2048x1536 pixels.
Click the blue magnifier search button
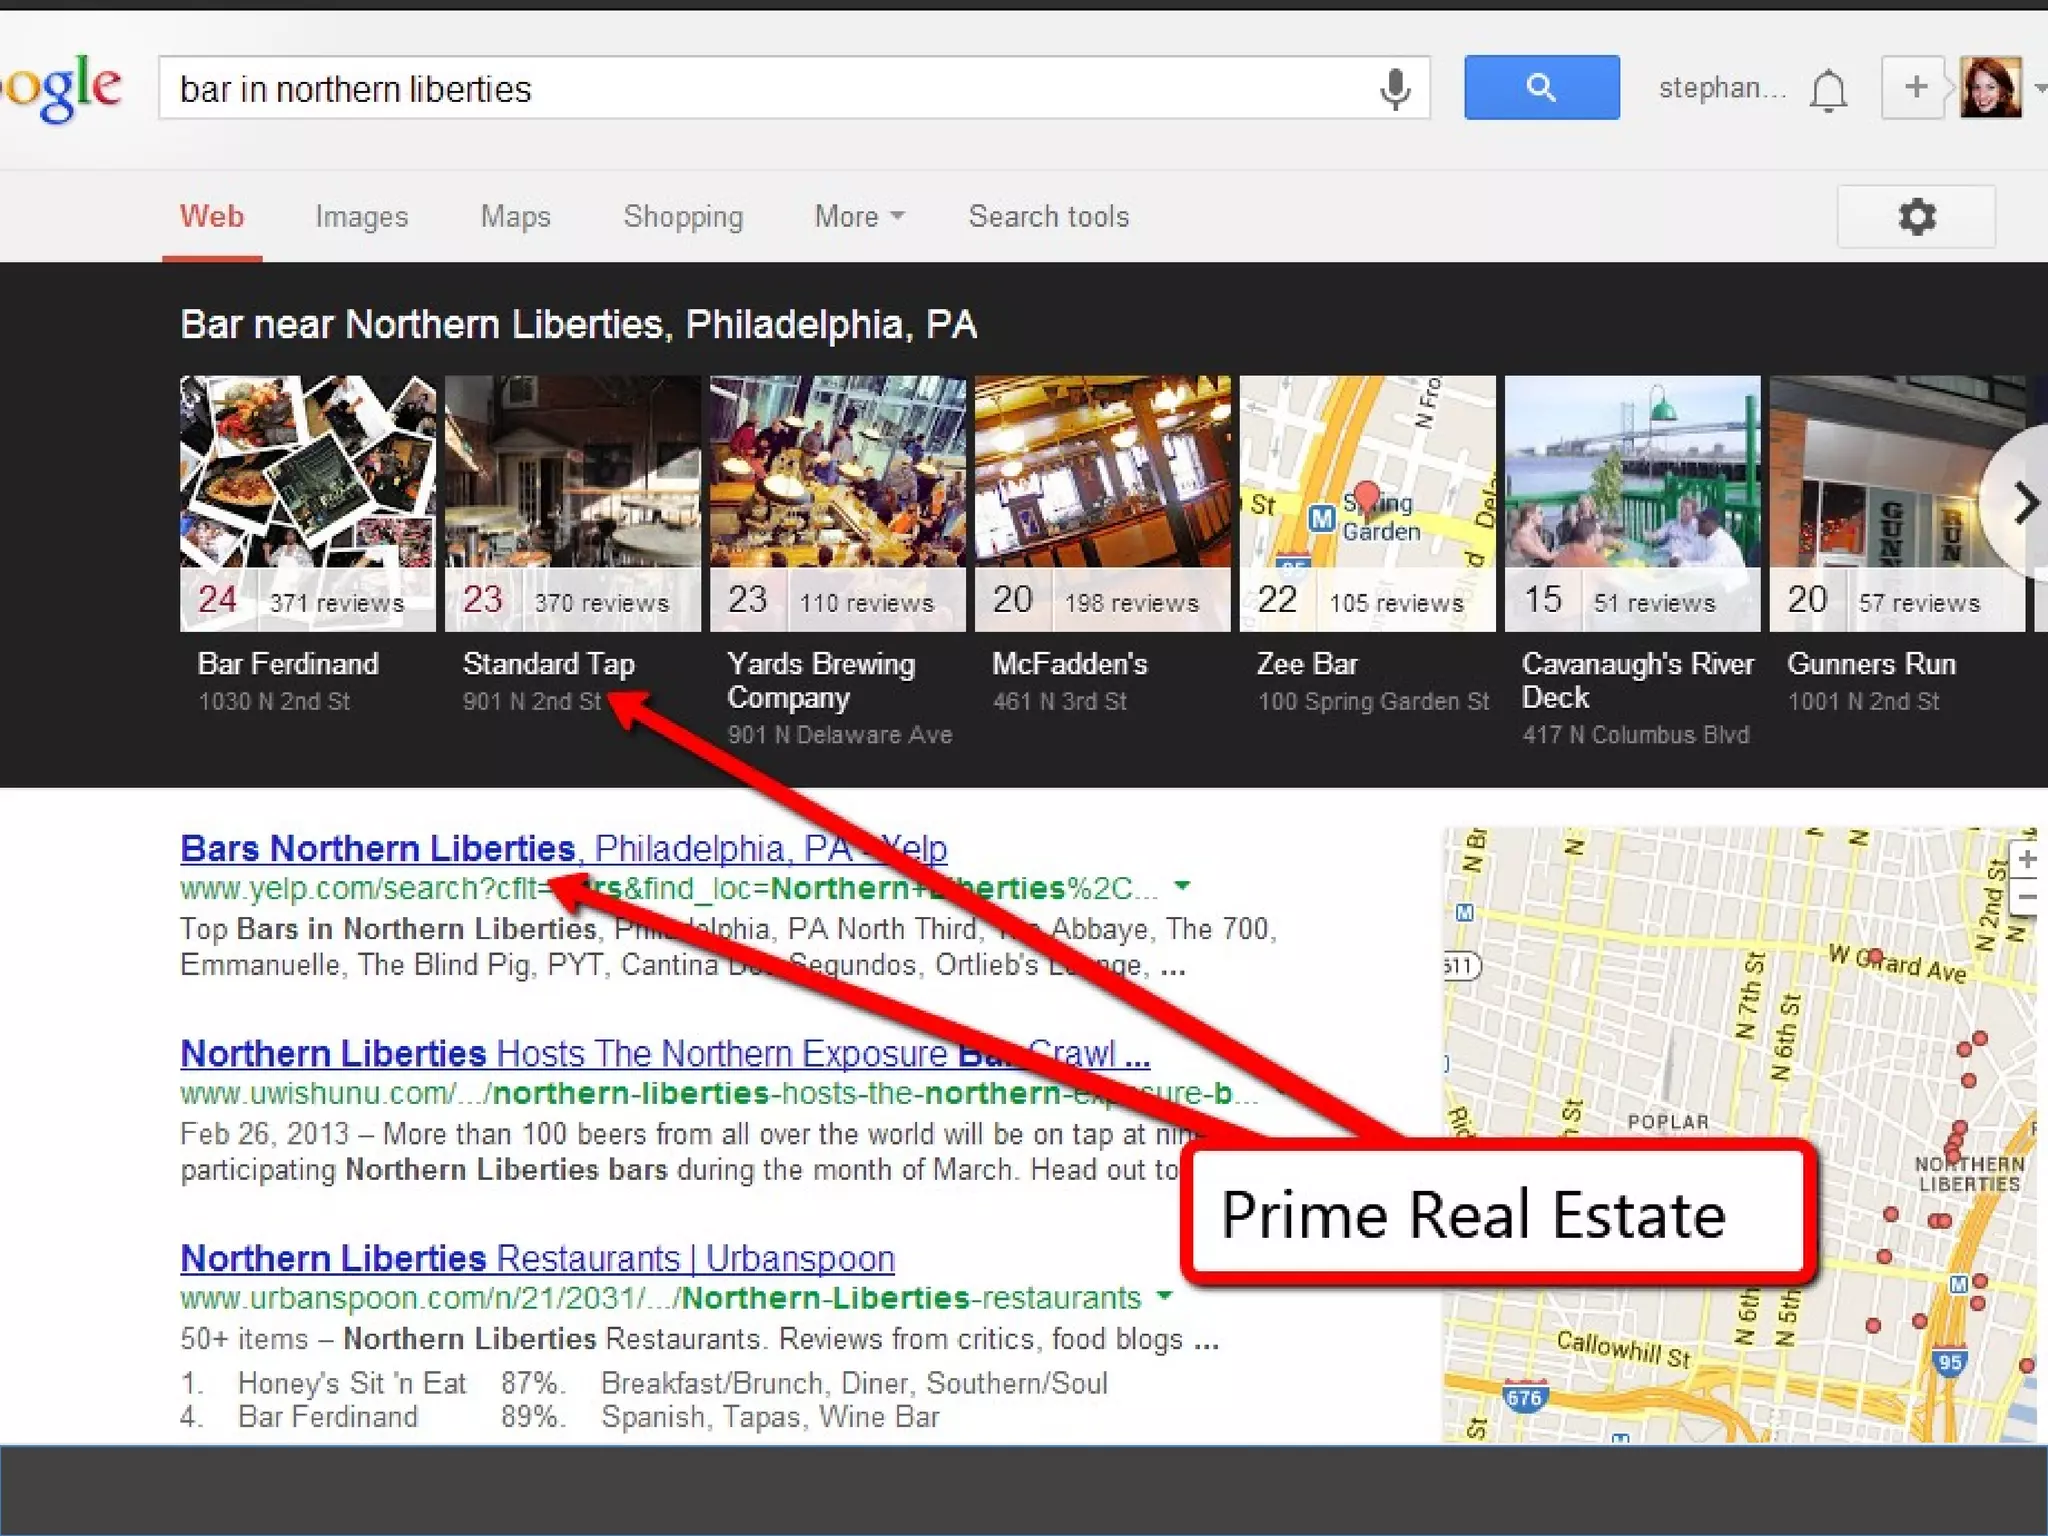click(1541, 88)
